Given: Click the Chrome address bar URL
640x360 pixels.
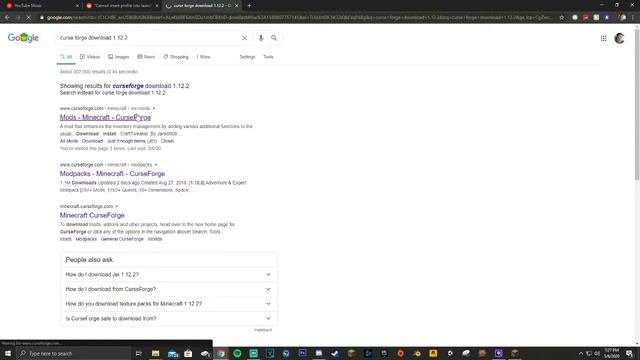Looking at the screenshot, I should 300,18.
